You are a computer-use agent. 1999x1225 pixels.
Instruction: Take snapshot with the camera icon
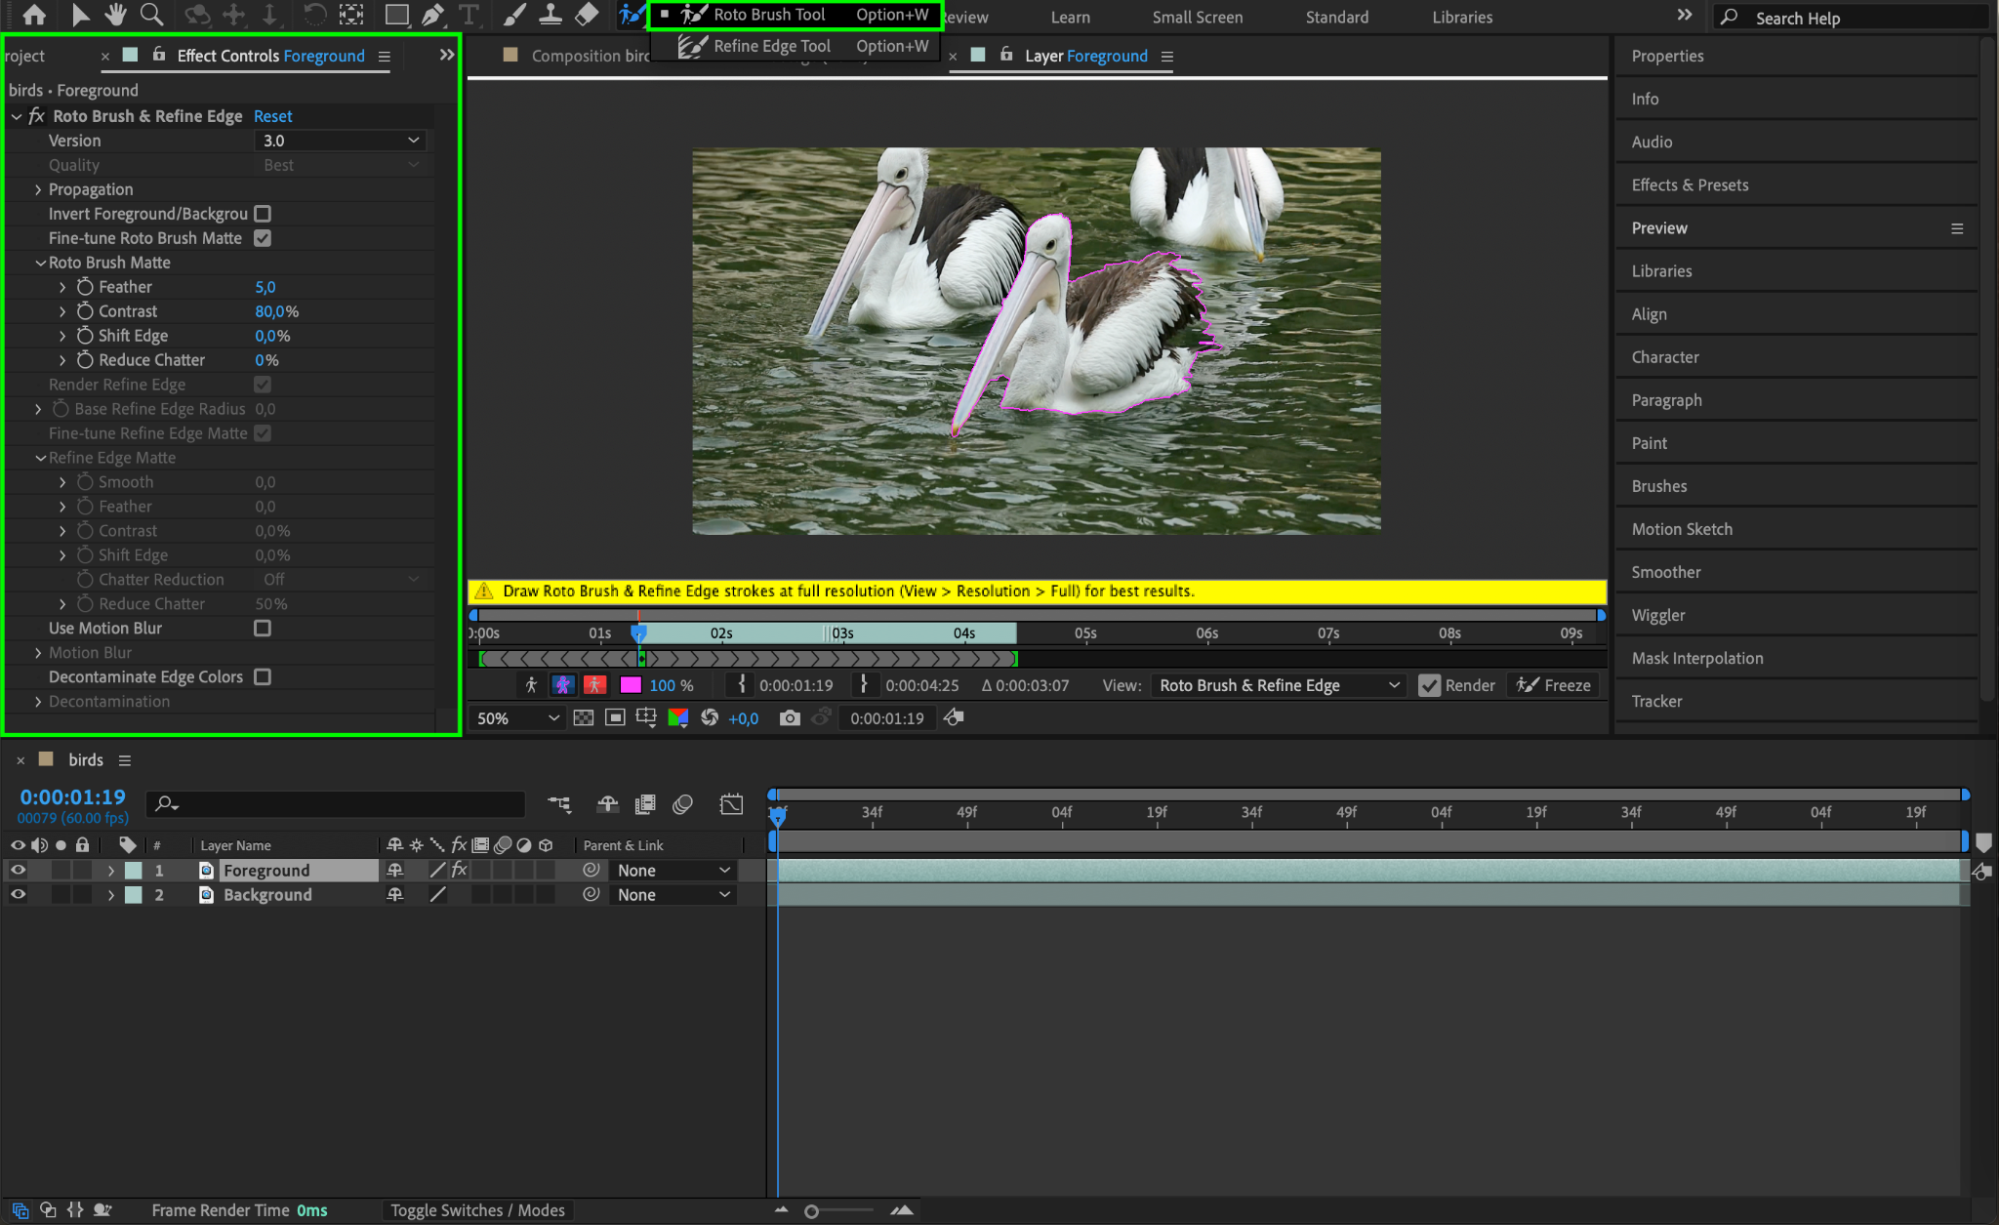[x=790, y=718]
